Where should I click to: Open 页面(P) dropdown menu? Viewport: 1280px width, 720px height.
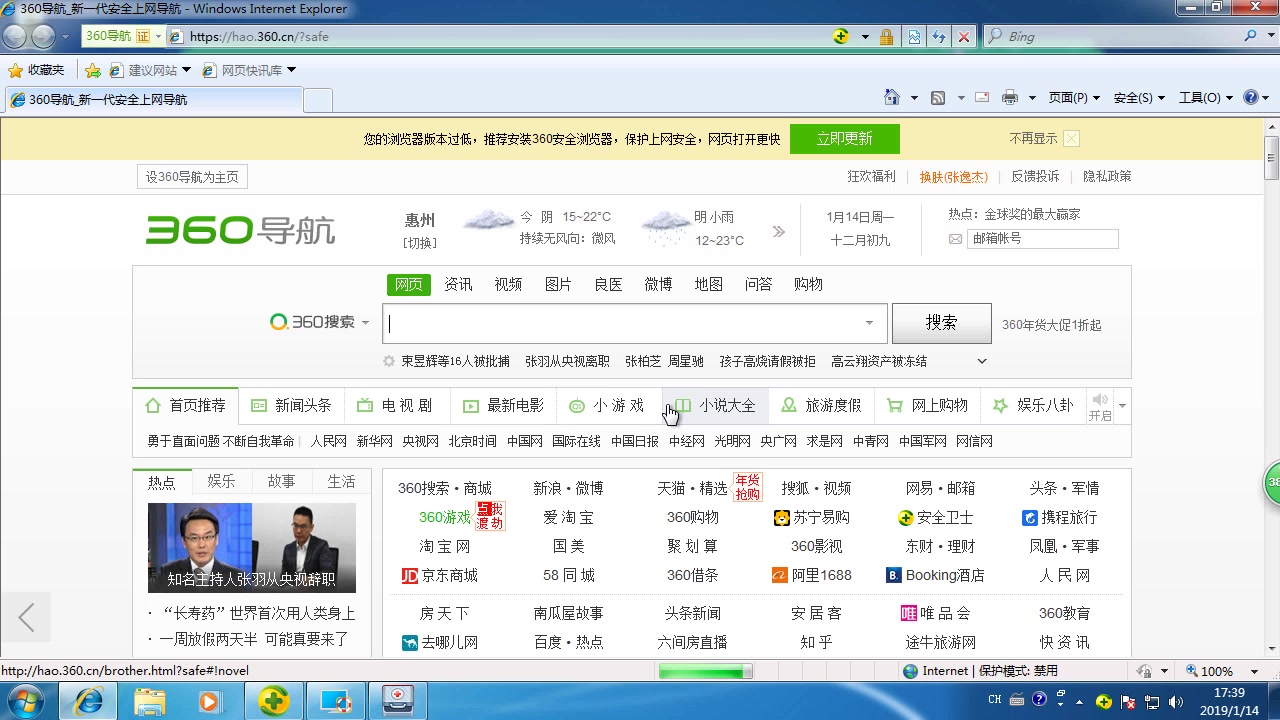[1074, 98]
